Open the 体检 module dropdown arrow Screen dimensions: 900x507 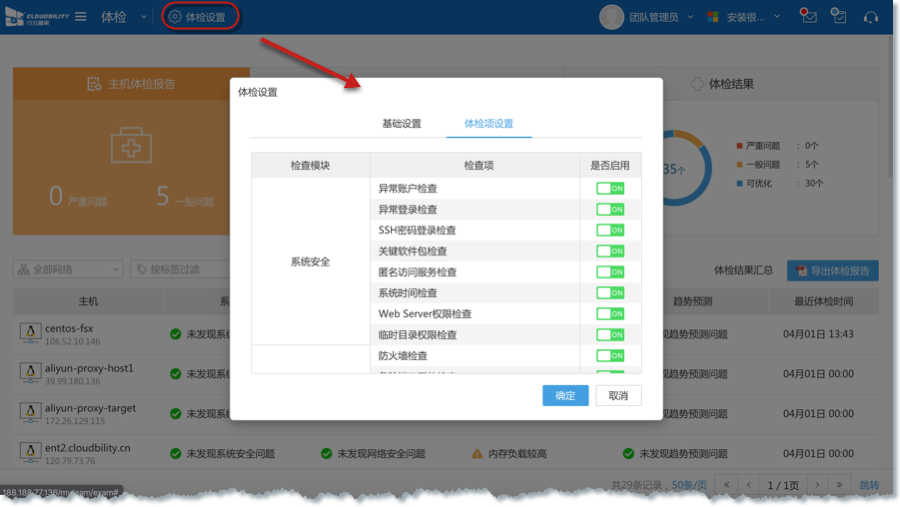(x=143, y=17)
